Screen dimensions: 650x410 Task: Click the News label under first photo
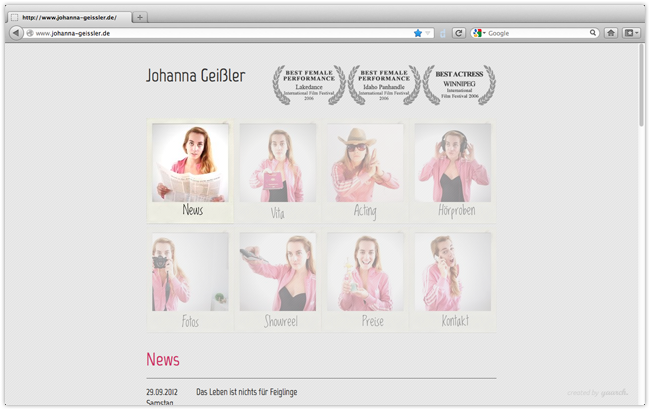[x=193, y=210]
